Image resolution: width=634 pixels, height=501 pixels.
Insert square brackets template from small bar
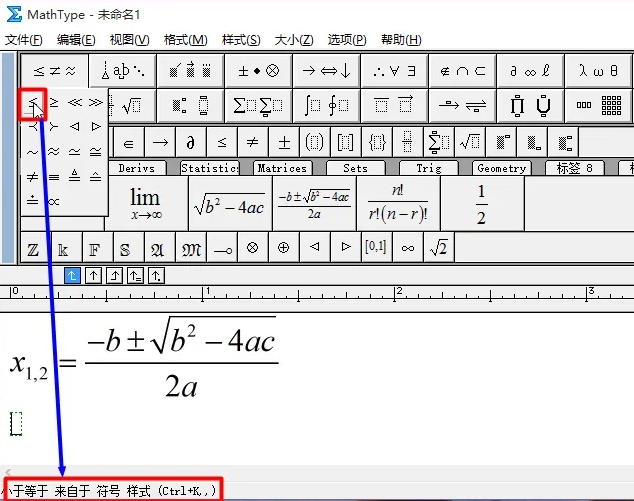[x=346, y=142]
